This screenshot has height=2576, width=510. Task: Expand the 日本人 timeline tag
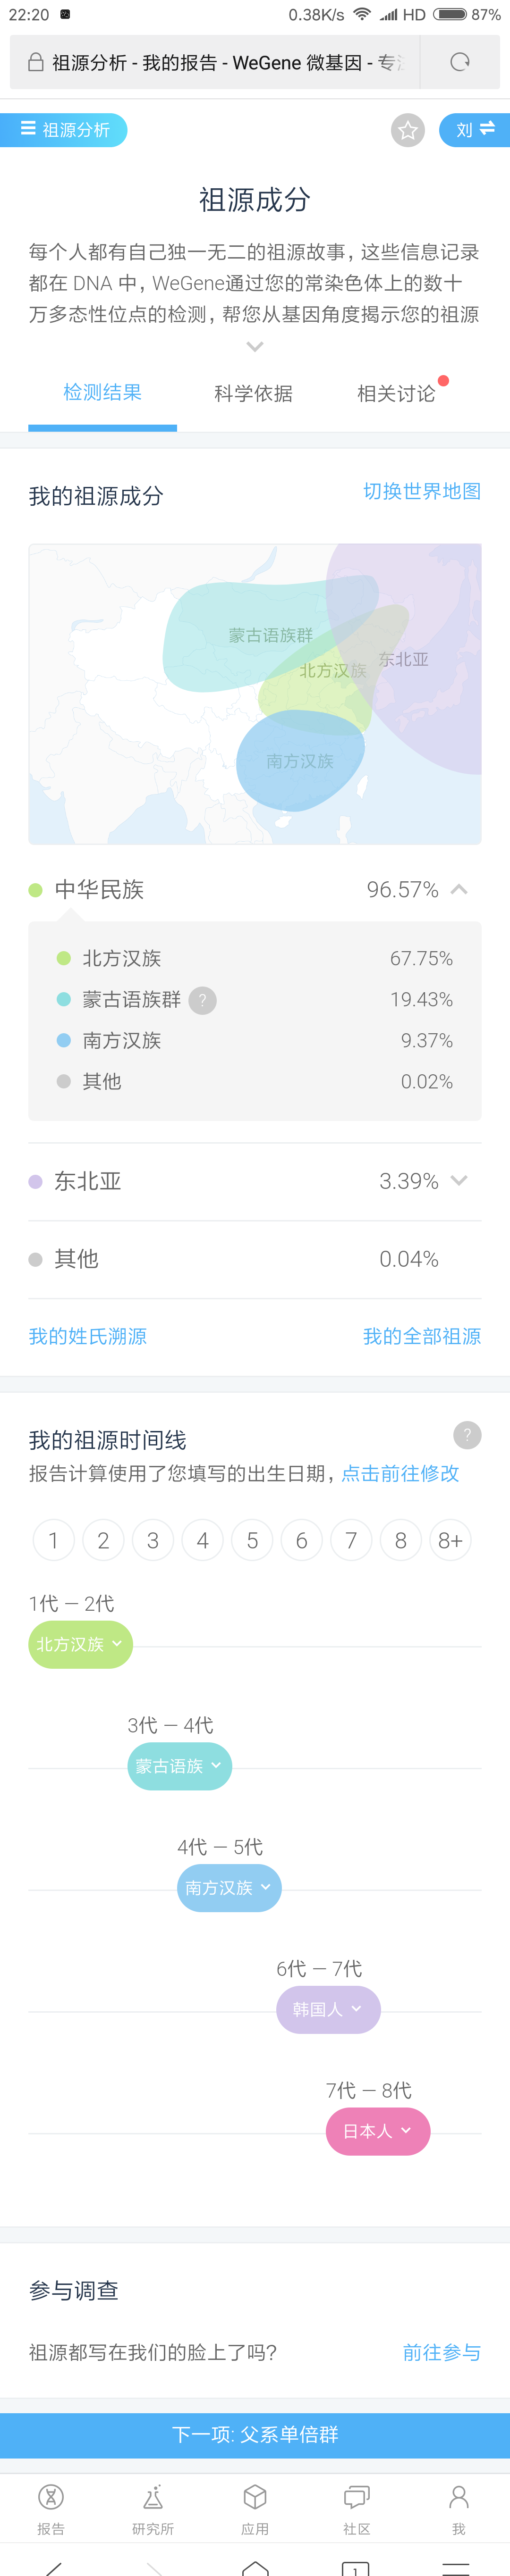pyautogui.click(x=378, y=2131)
